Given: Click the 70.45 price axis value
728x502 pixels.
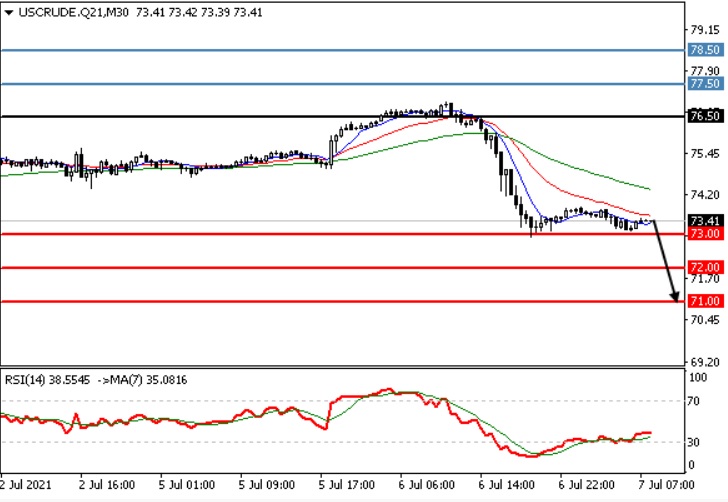Looking at the screenshot, I should click(x=705, y=320).
